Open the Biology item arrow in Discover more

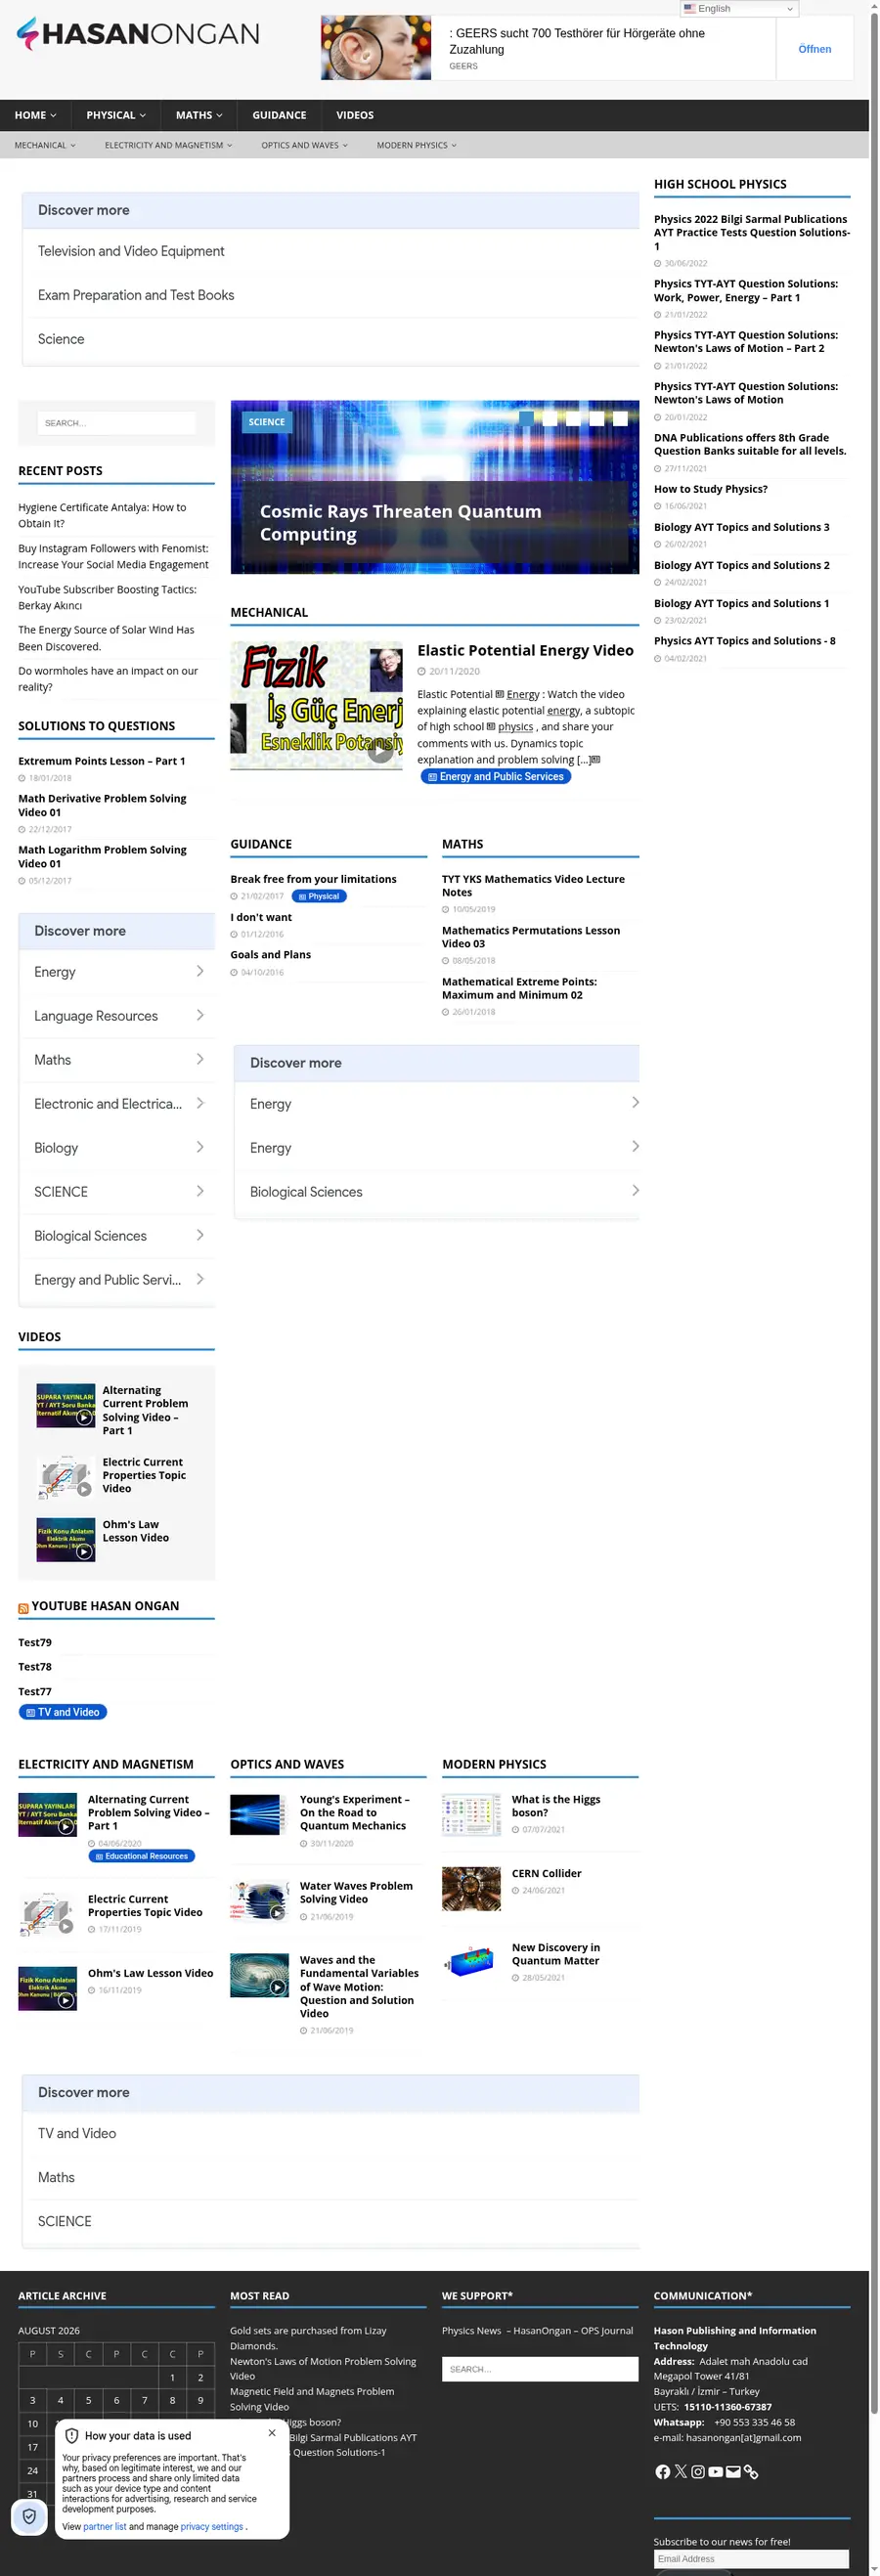[200, 1147]
